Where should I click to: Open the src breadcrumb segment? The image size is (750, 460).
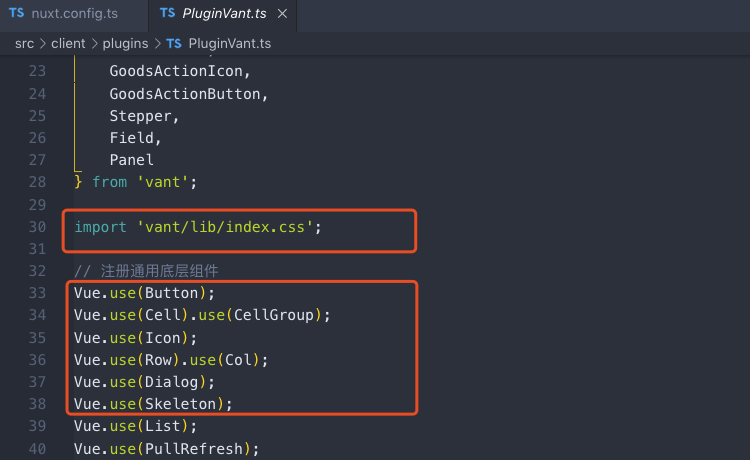pos(24,44)
